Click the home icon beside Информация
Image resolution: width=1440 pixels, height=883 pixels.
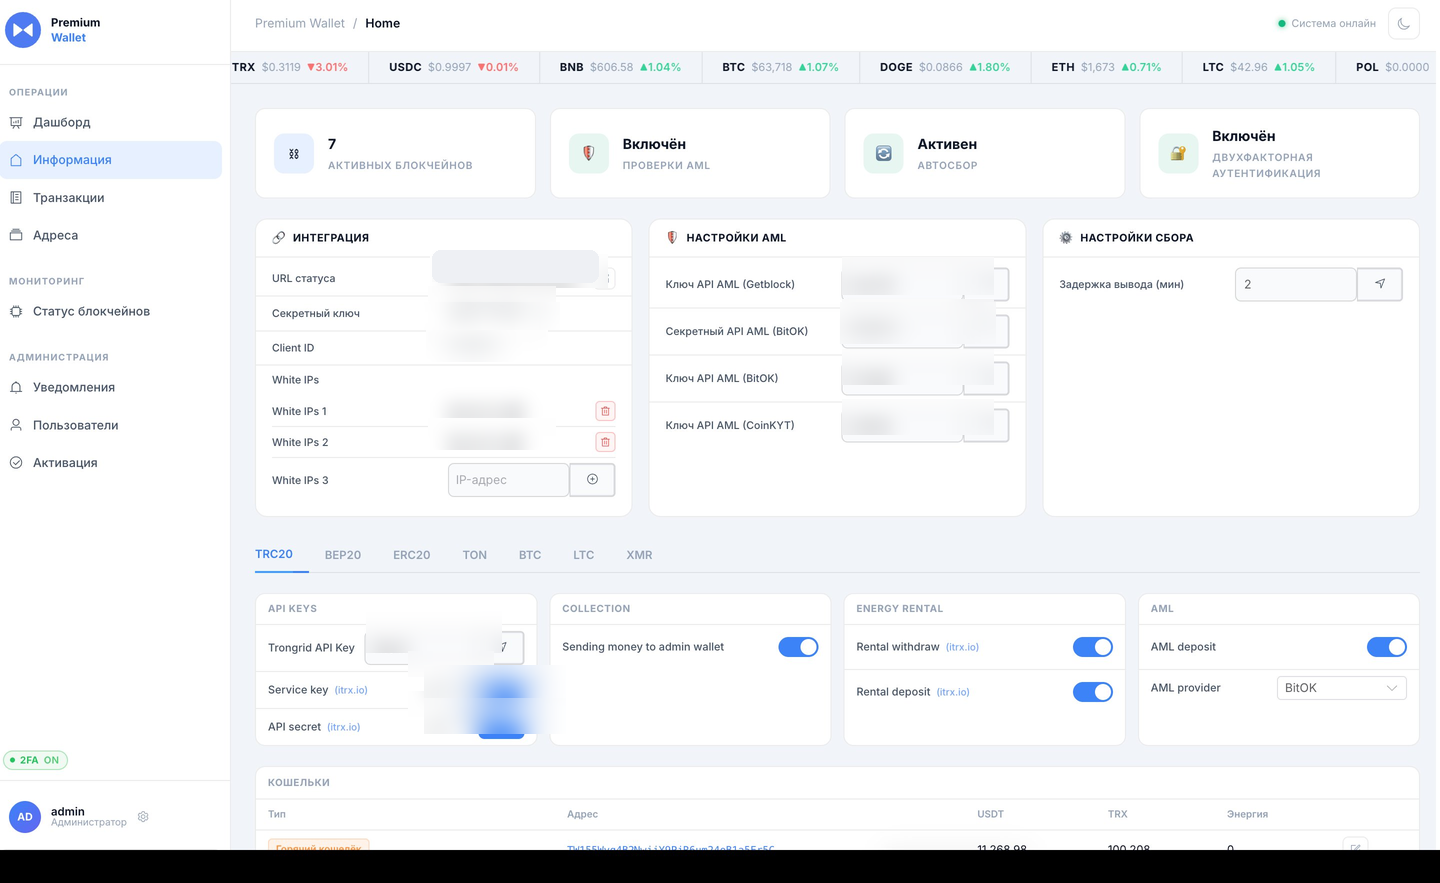[16, 160]
